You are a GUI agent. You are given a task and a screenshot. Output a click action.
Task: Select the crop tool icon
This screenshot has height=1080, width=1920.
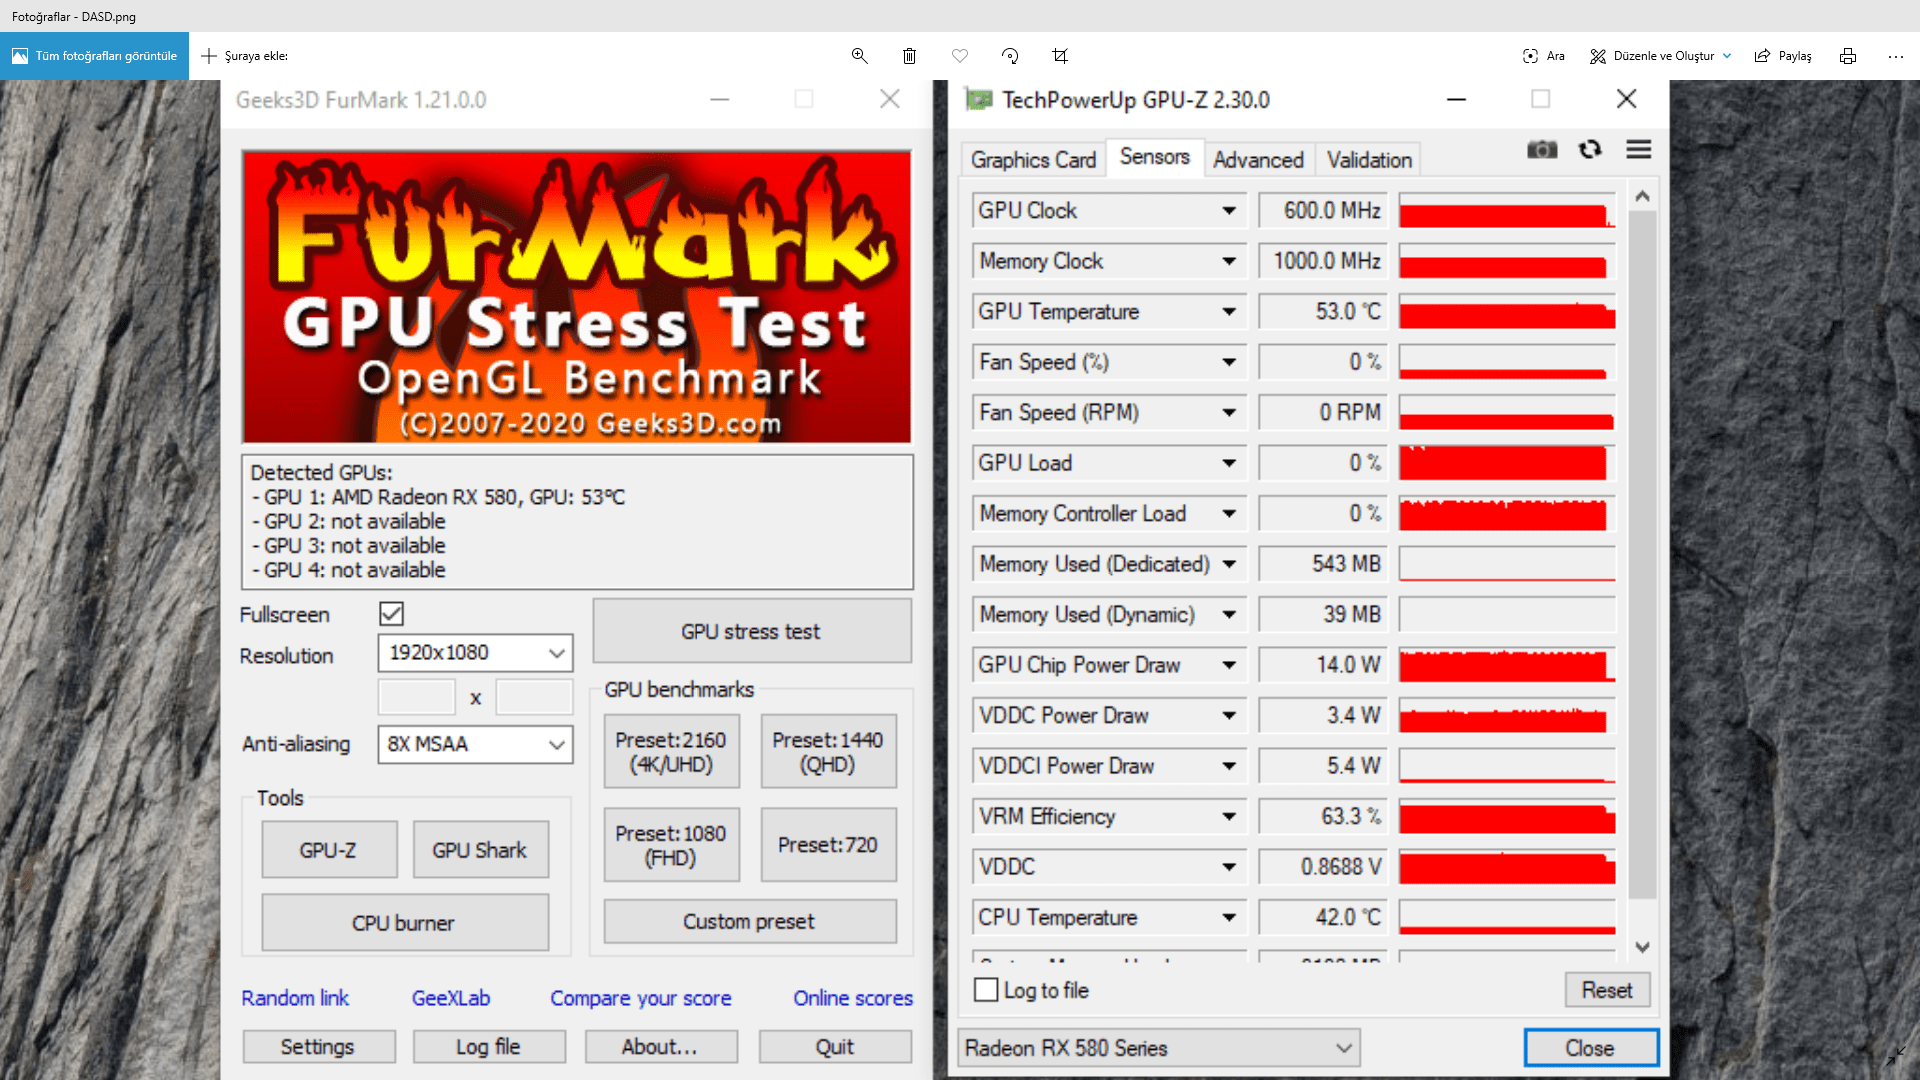click(x=1060, y=56)
